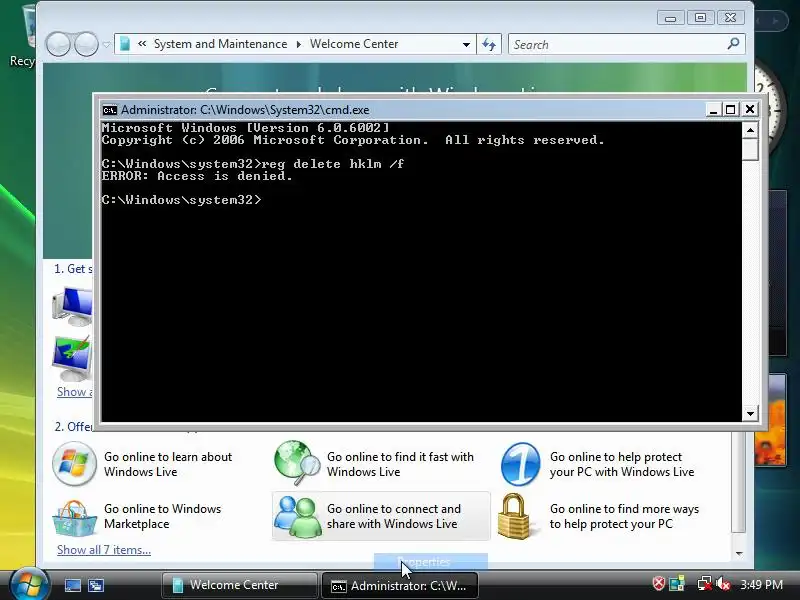Maximize the Welcome Center window
800x600 pixels.
(x=700, y=18)
